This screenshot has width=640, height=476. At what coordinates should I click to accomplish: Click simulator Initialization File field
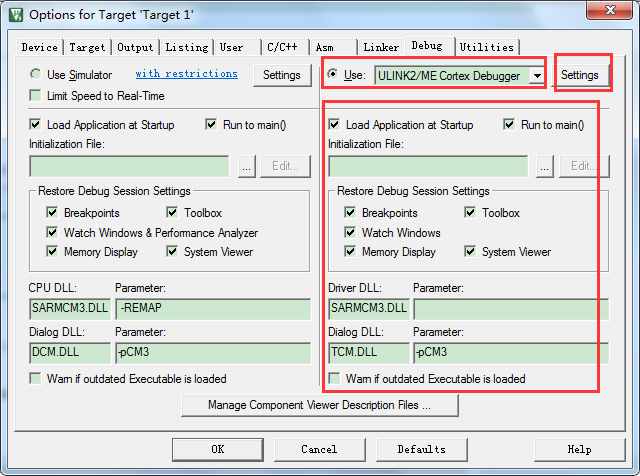click(x=129, y=166)
